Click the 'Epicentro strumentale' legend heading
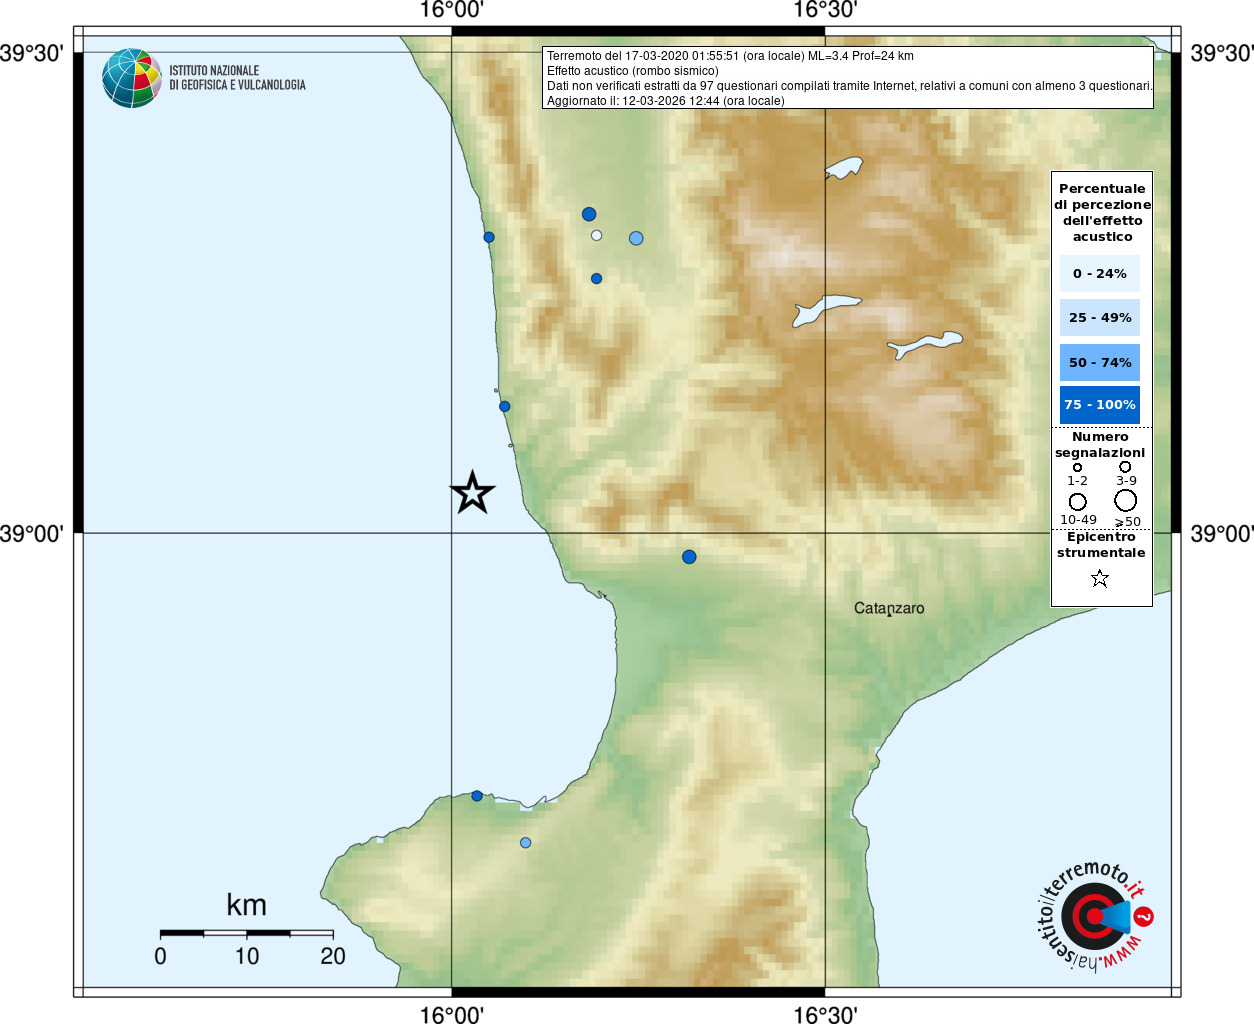Viewport: 1254px width, 1024px height. point(1101,544)
